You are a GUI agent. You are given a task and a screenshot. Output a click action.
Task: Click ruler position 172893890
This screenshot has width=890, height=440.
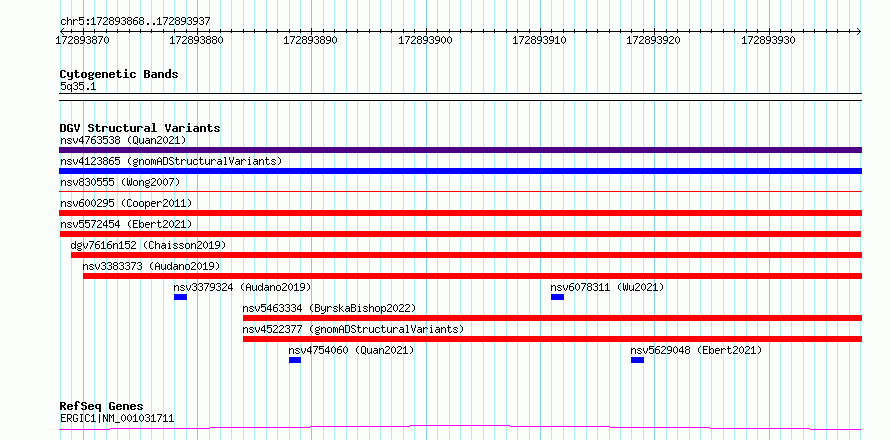pyautogui.click(x=310, y=40)
